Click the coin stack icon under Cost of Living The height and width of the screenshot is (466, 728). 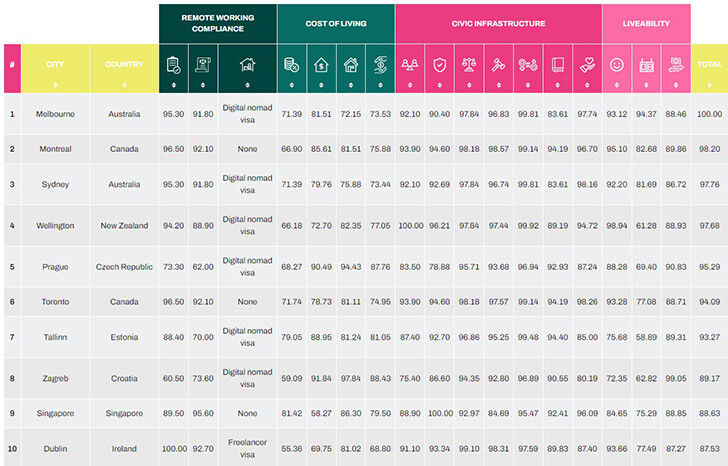point(292,66)
